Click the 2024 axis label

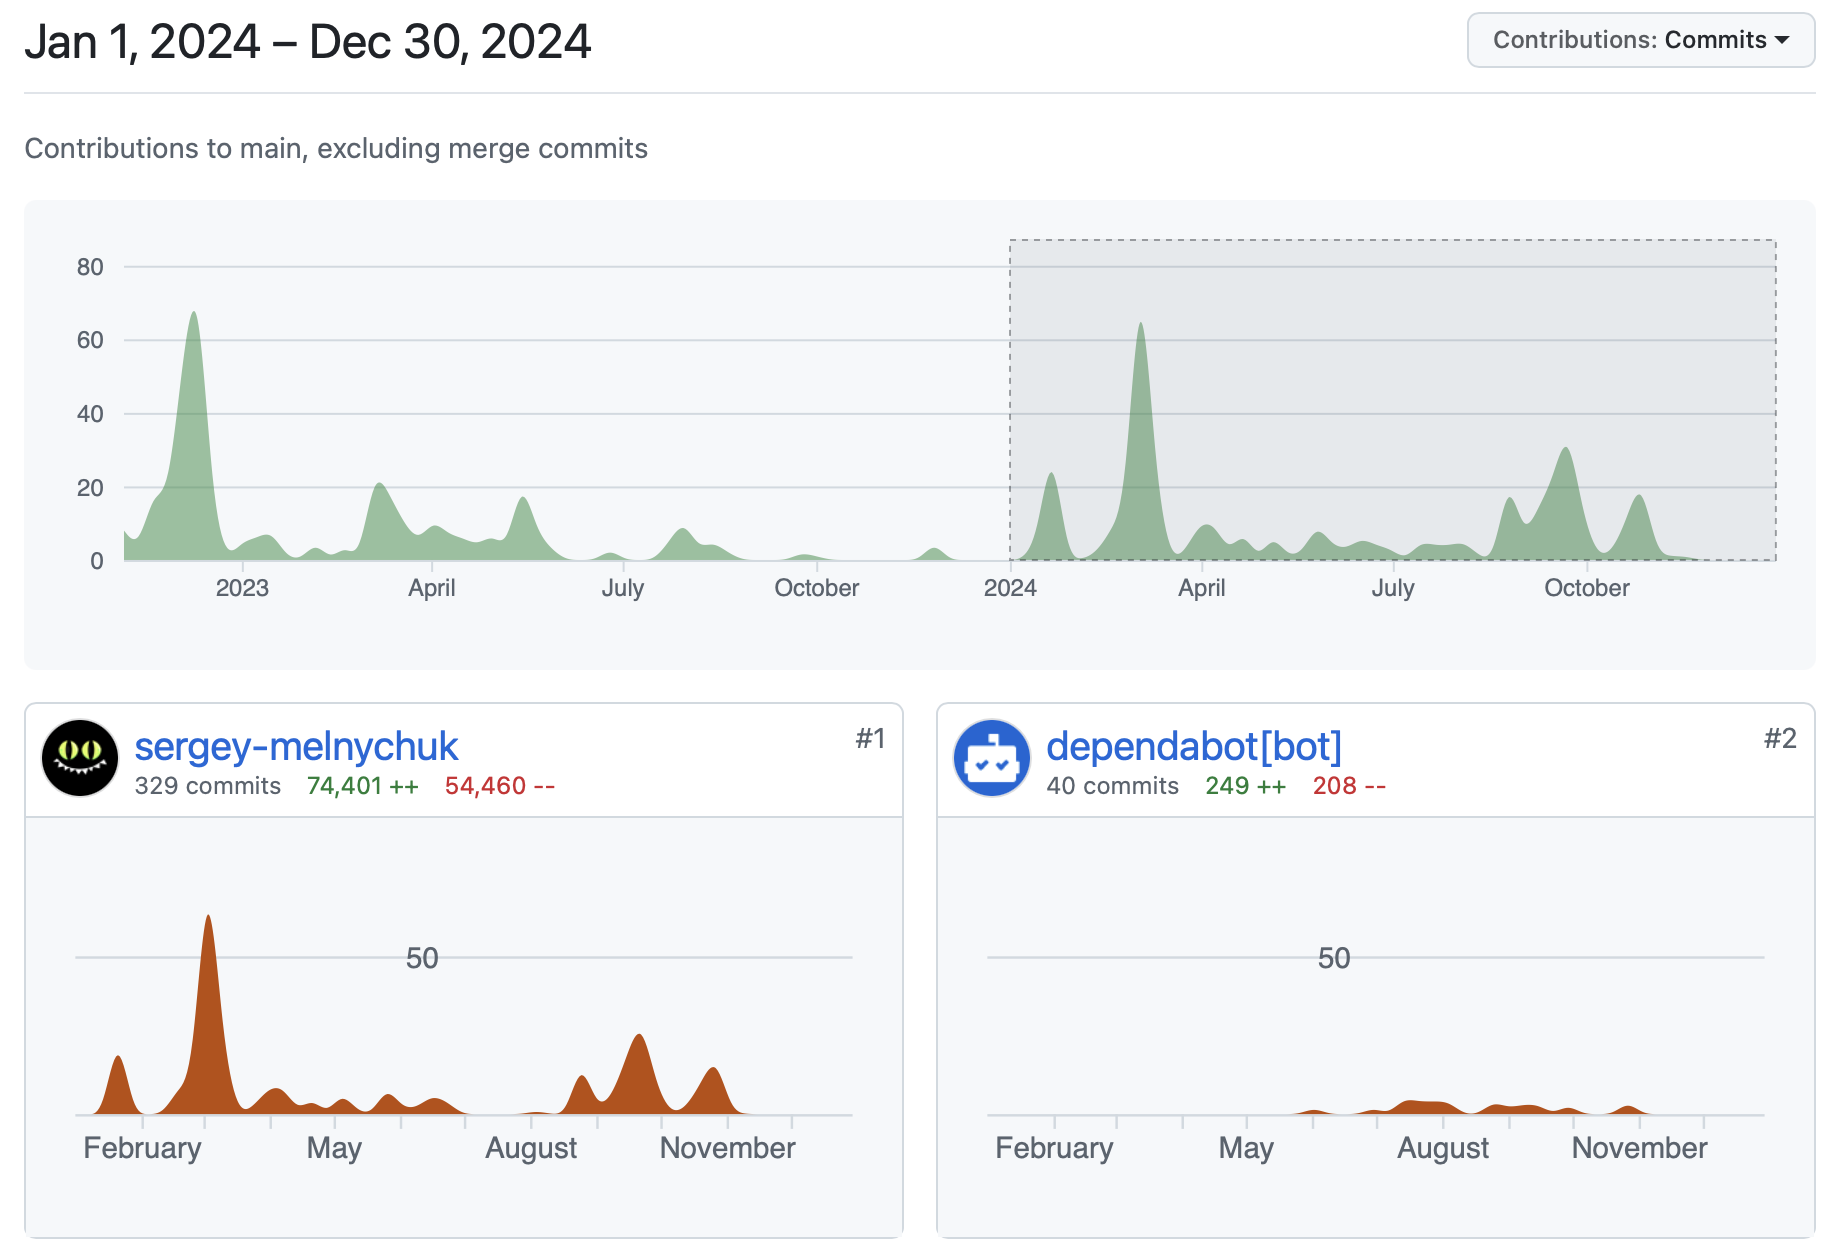(x=1010, y=588)
